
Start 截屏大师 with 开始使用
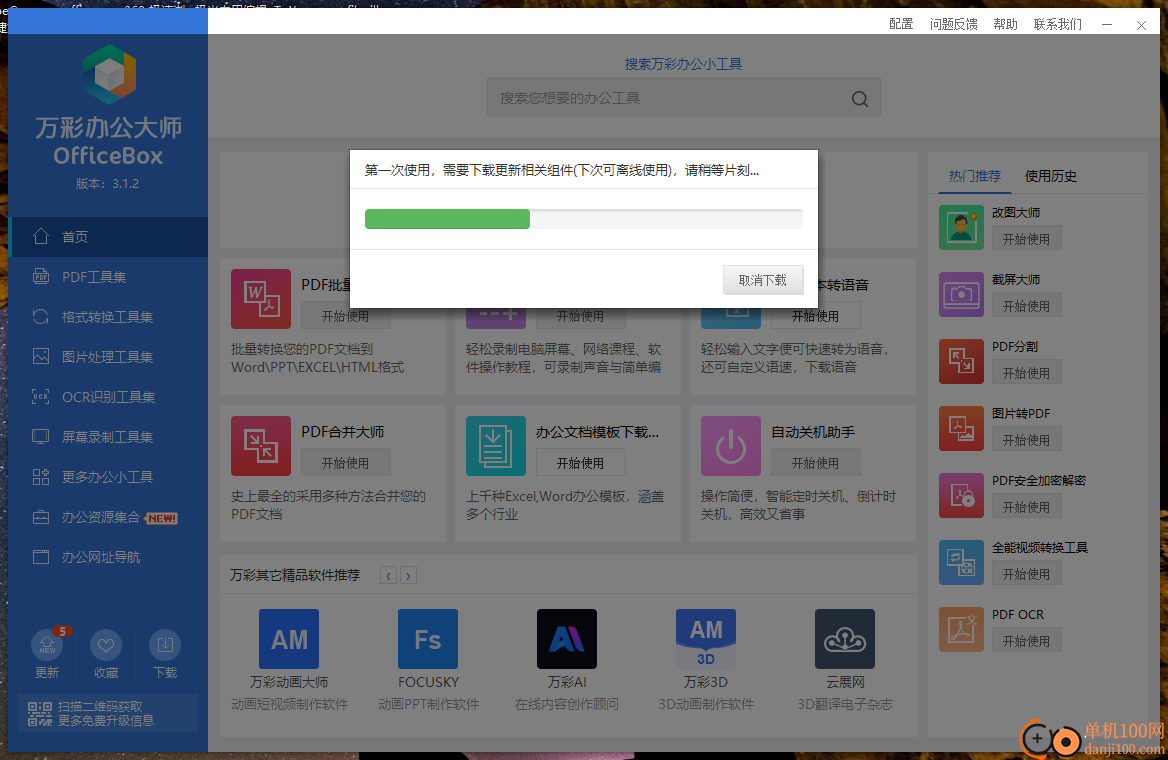click(1026, 306)
